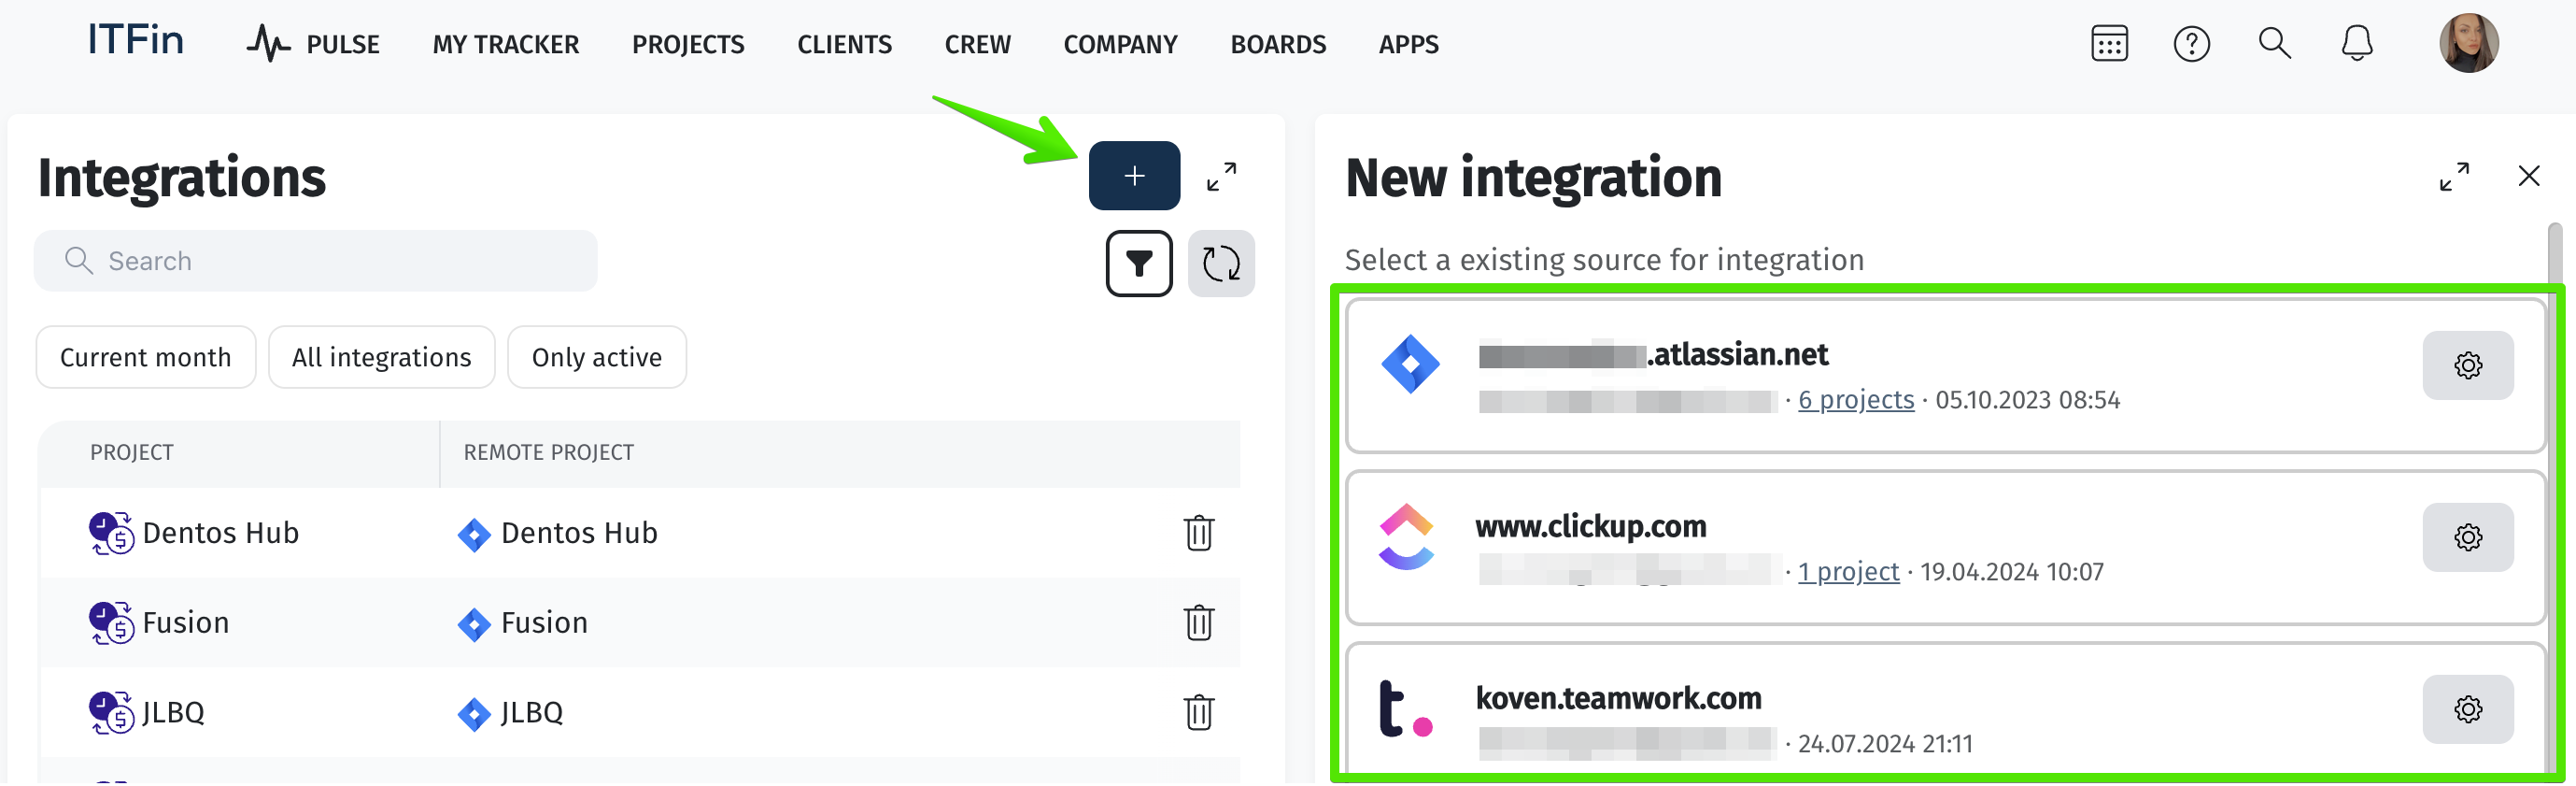Add a new integration with plus button

(1134, 176)
